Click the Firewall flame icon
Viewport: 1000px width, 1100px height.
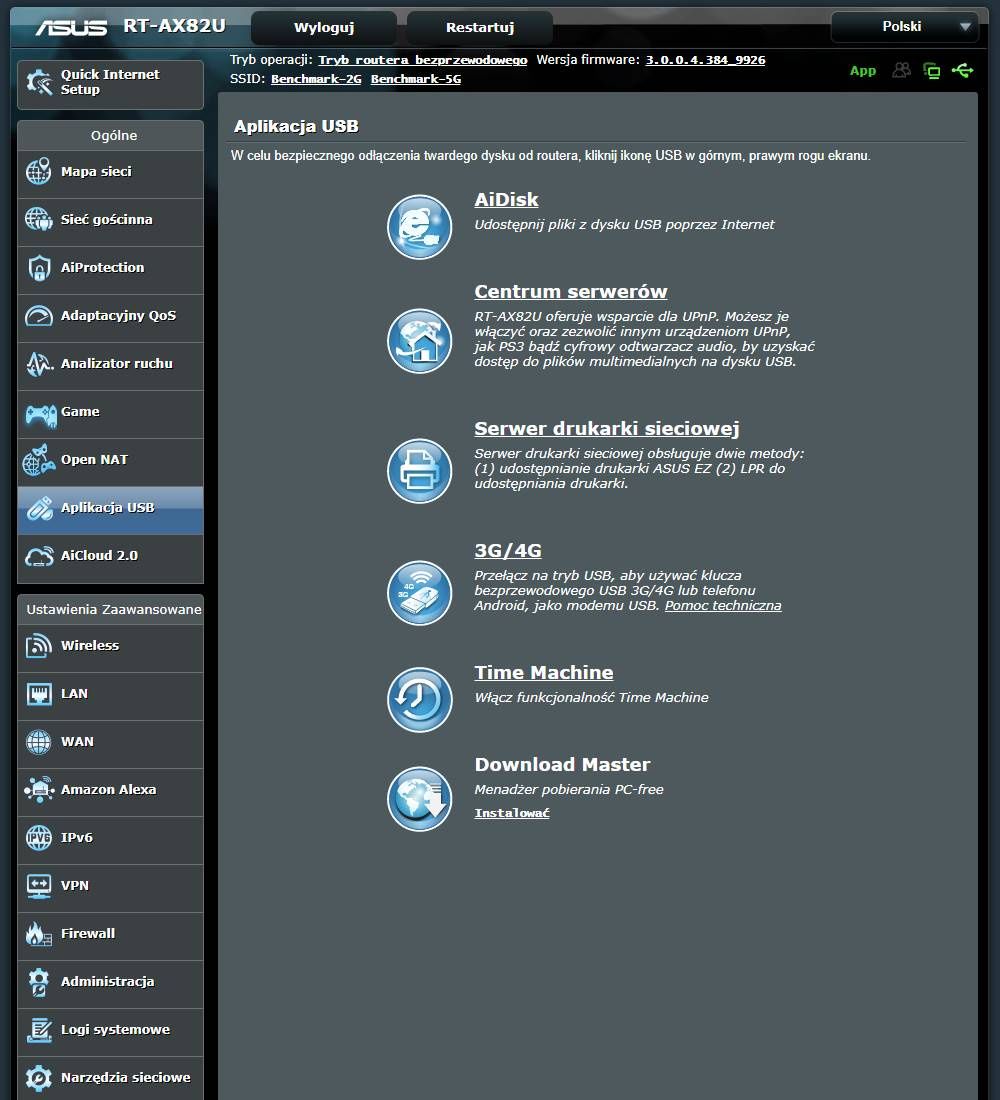(x=39, y=934)
